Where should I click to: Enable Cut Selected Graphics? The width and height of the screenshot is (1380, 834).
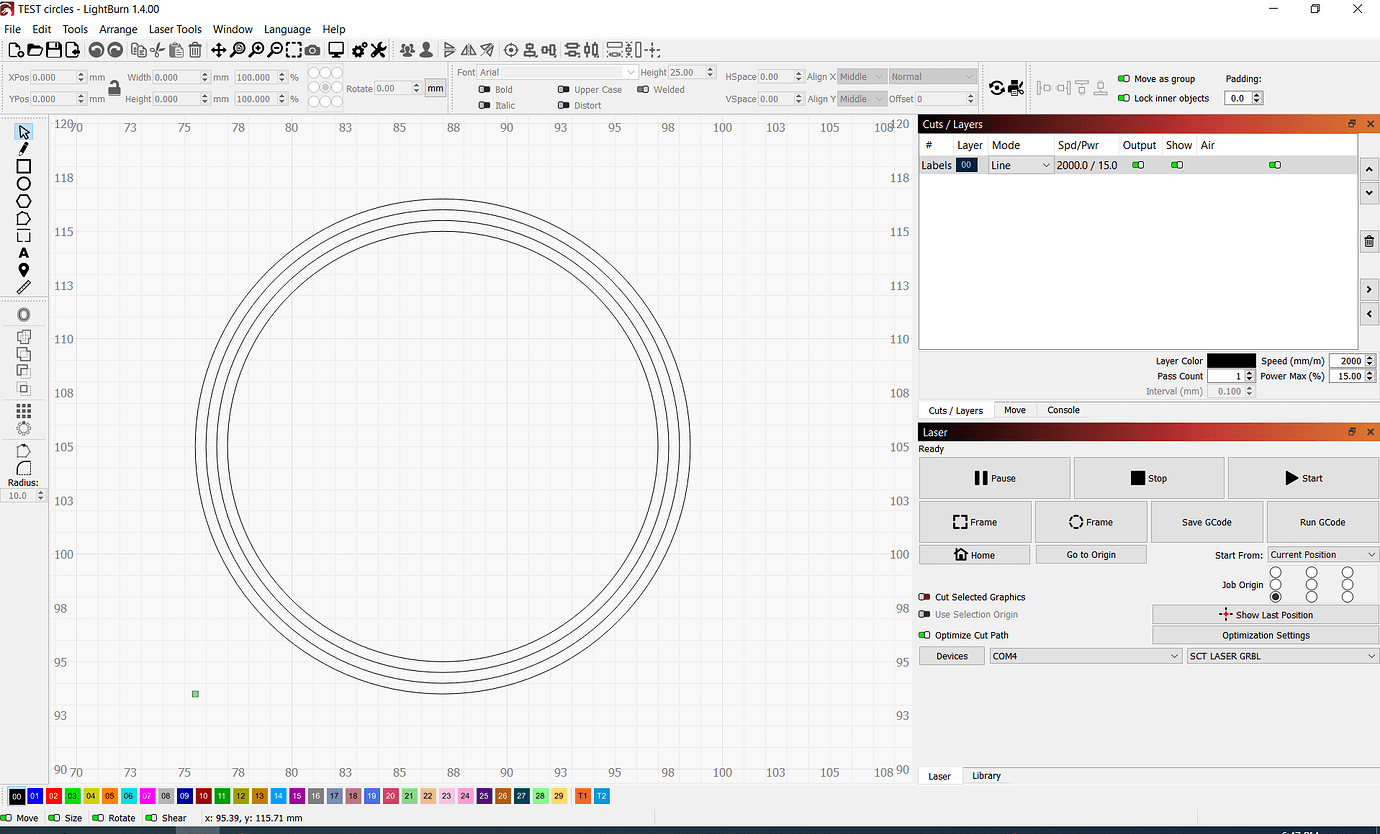coord(924,597)
